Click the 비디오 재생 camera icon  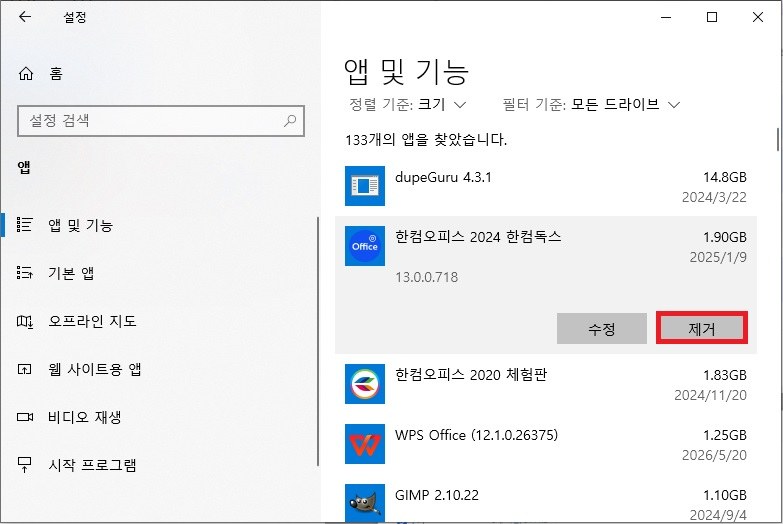pos(25,417)
